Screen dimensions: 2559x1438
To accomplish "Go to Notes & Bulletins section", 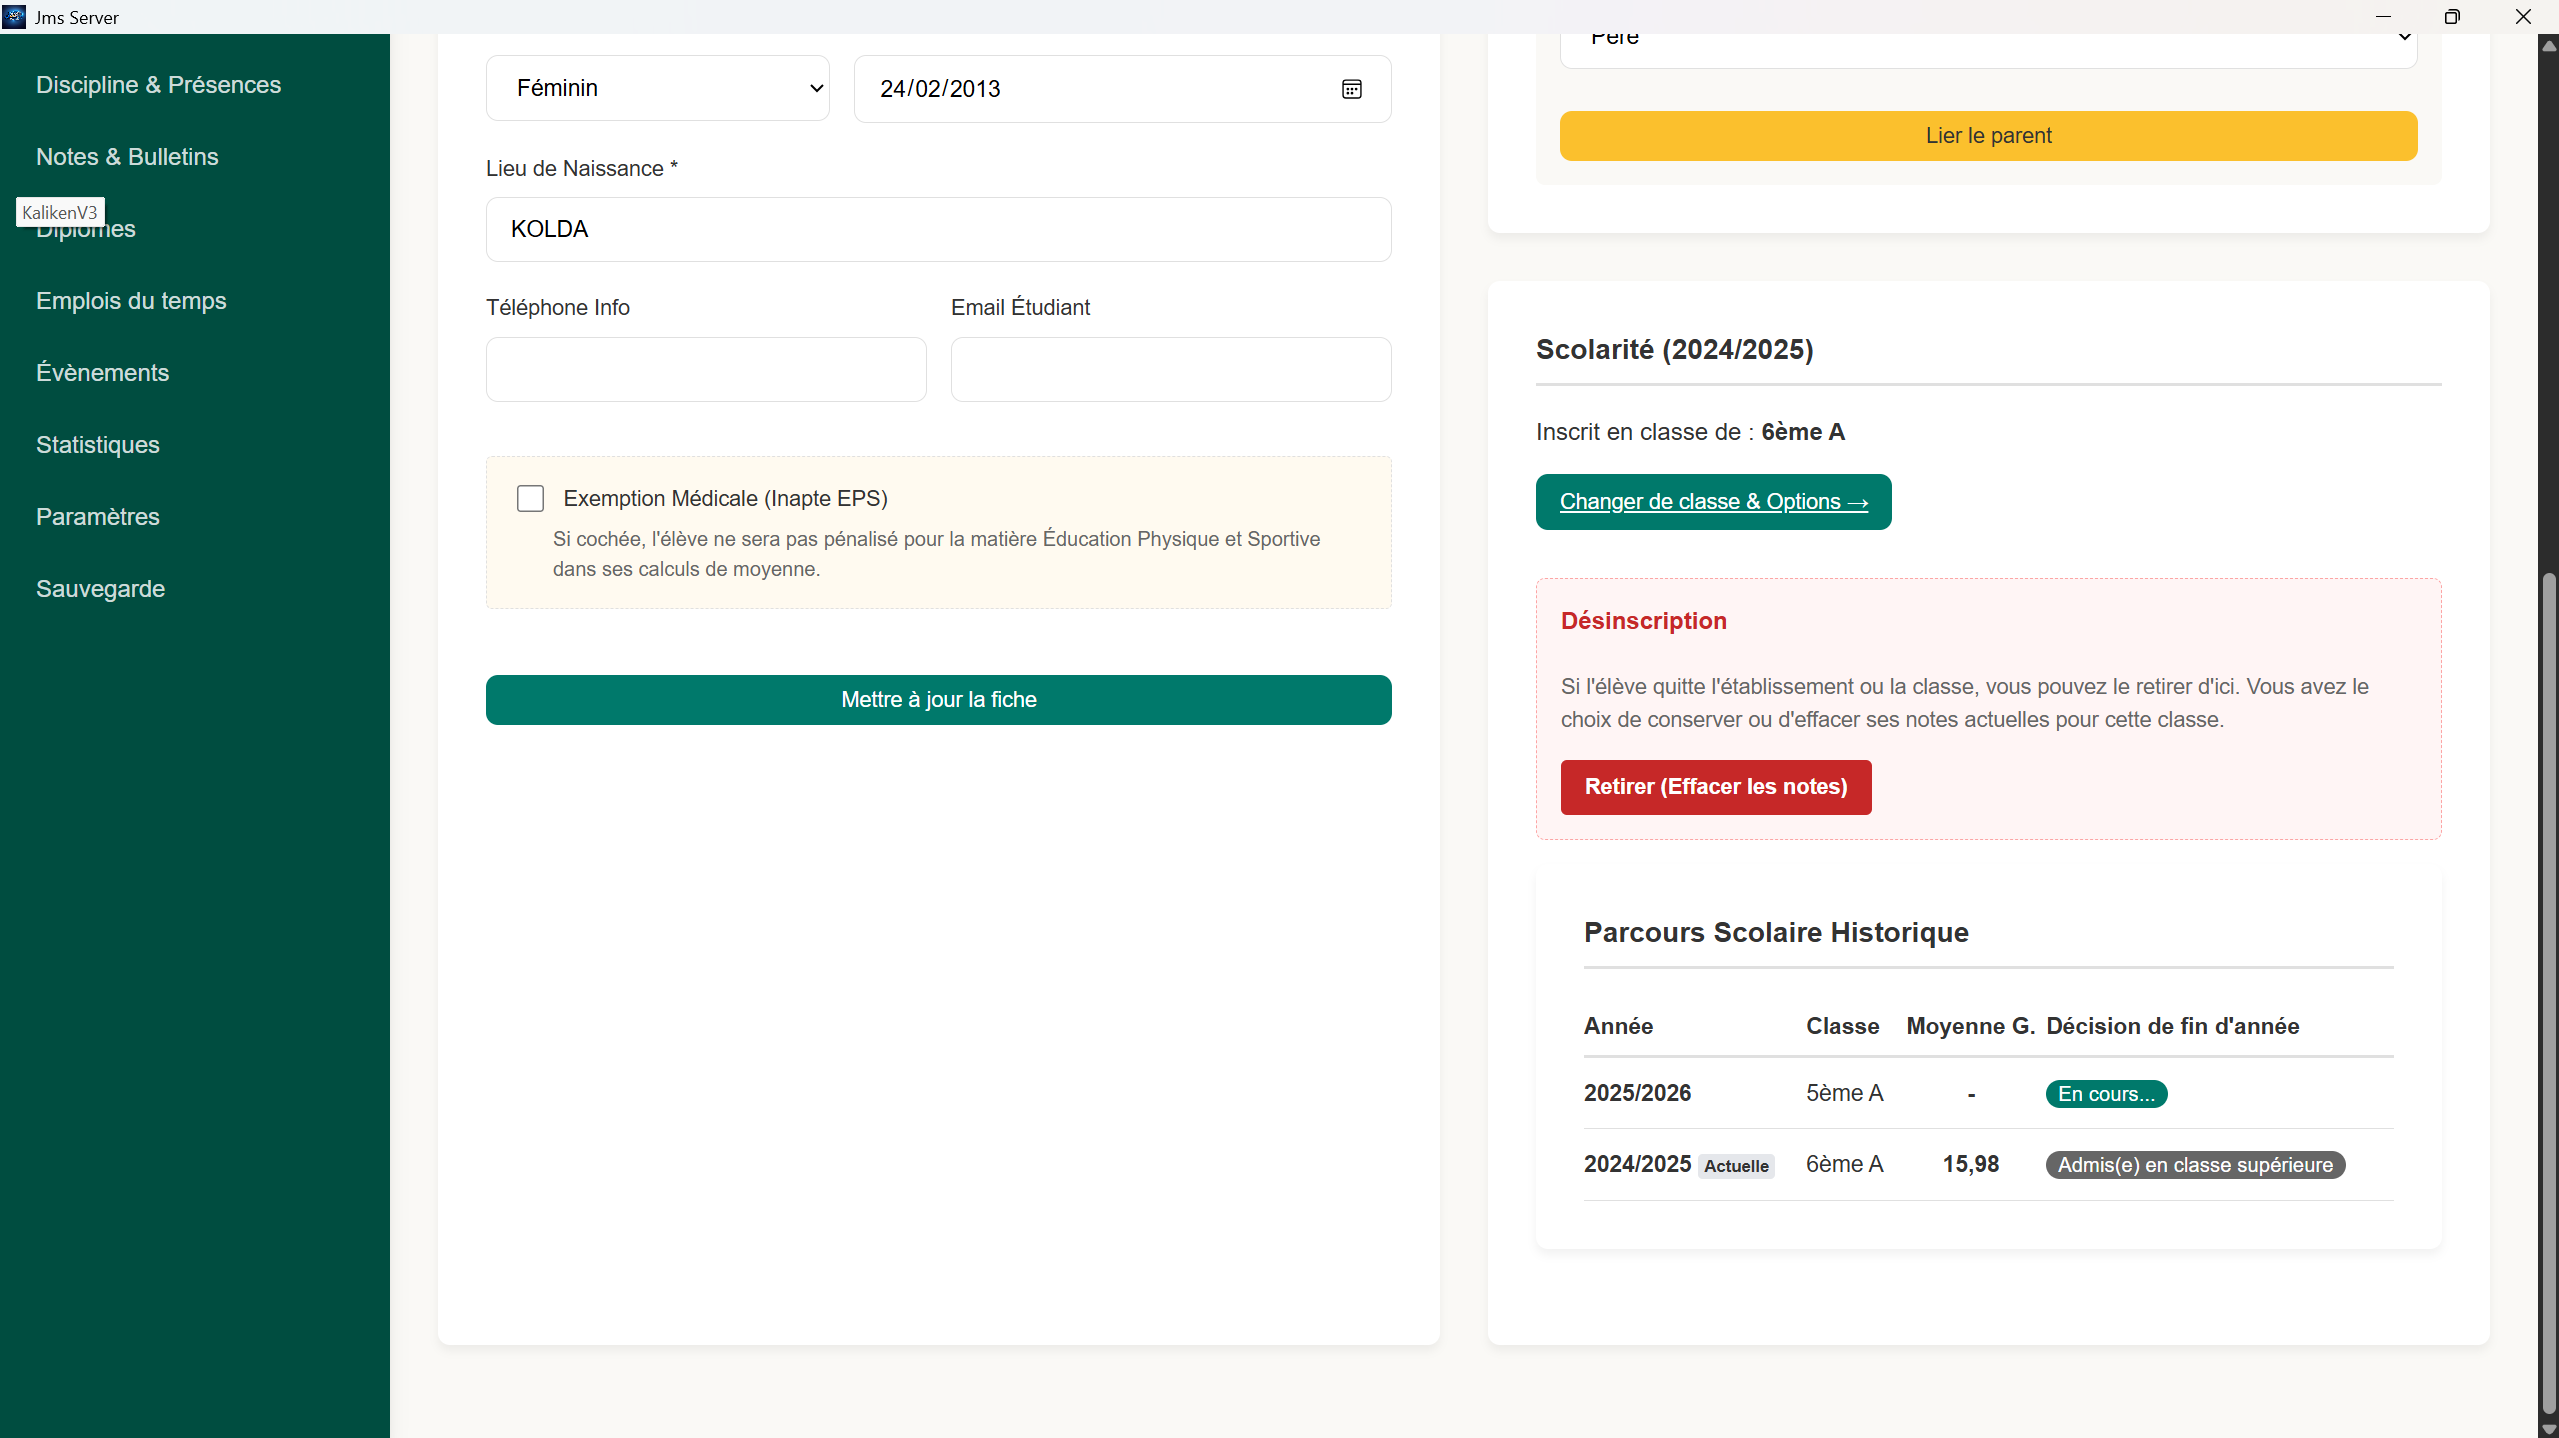I will 127,157.
